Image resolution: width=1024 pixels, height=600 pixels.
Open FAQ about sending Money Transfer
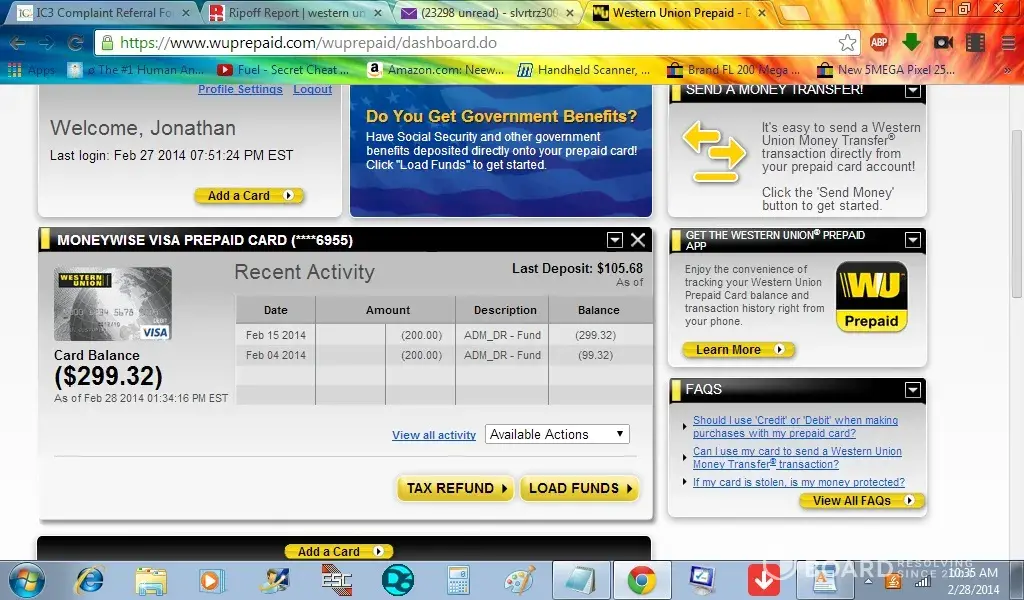pyautogui.click(x=797, y=458)
